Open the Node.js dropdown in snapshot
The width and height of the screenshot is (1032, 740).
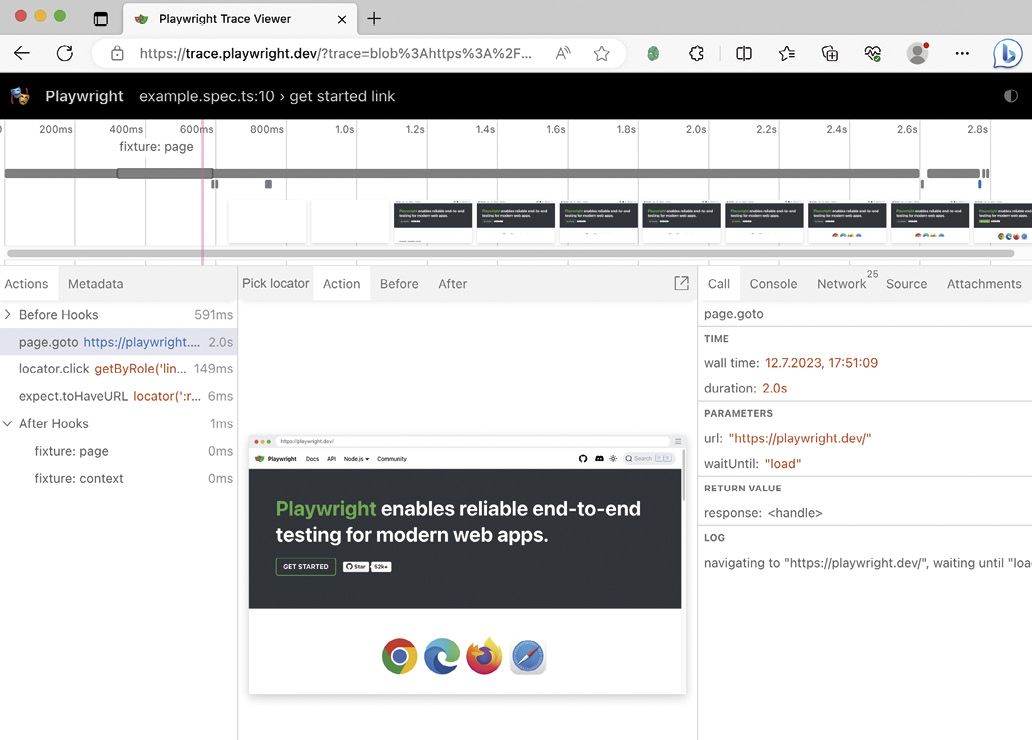pos(356,459)
